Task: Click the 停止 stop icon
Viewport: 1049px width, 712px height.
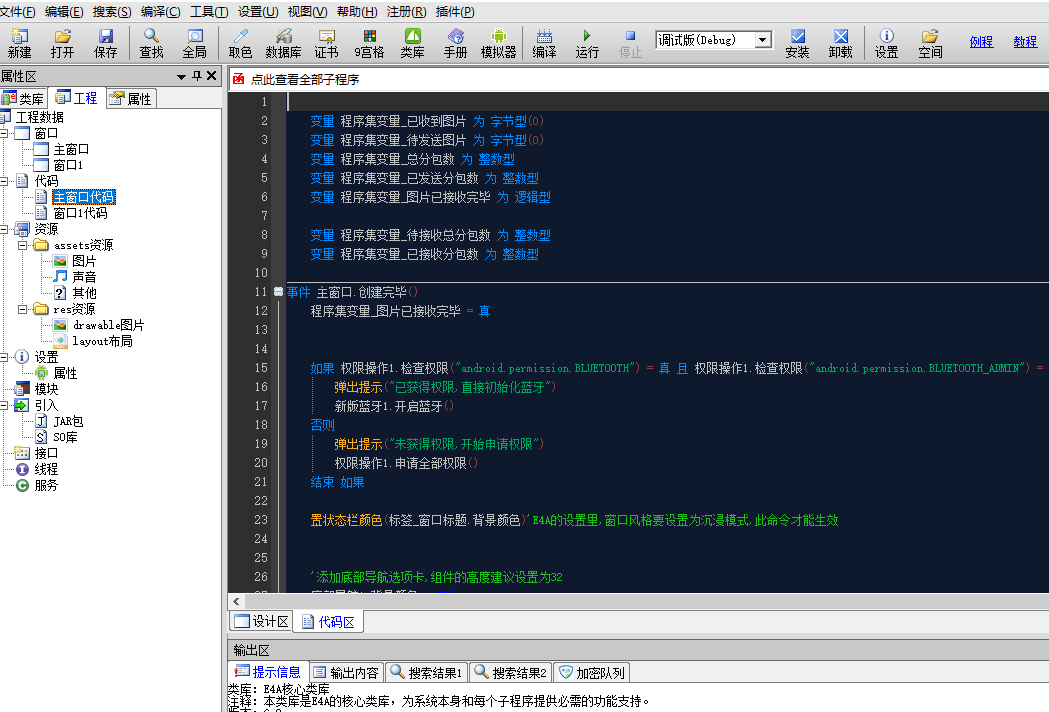Action: pos(630,43)
